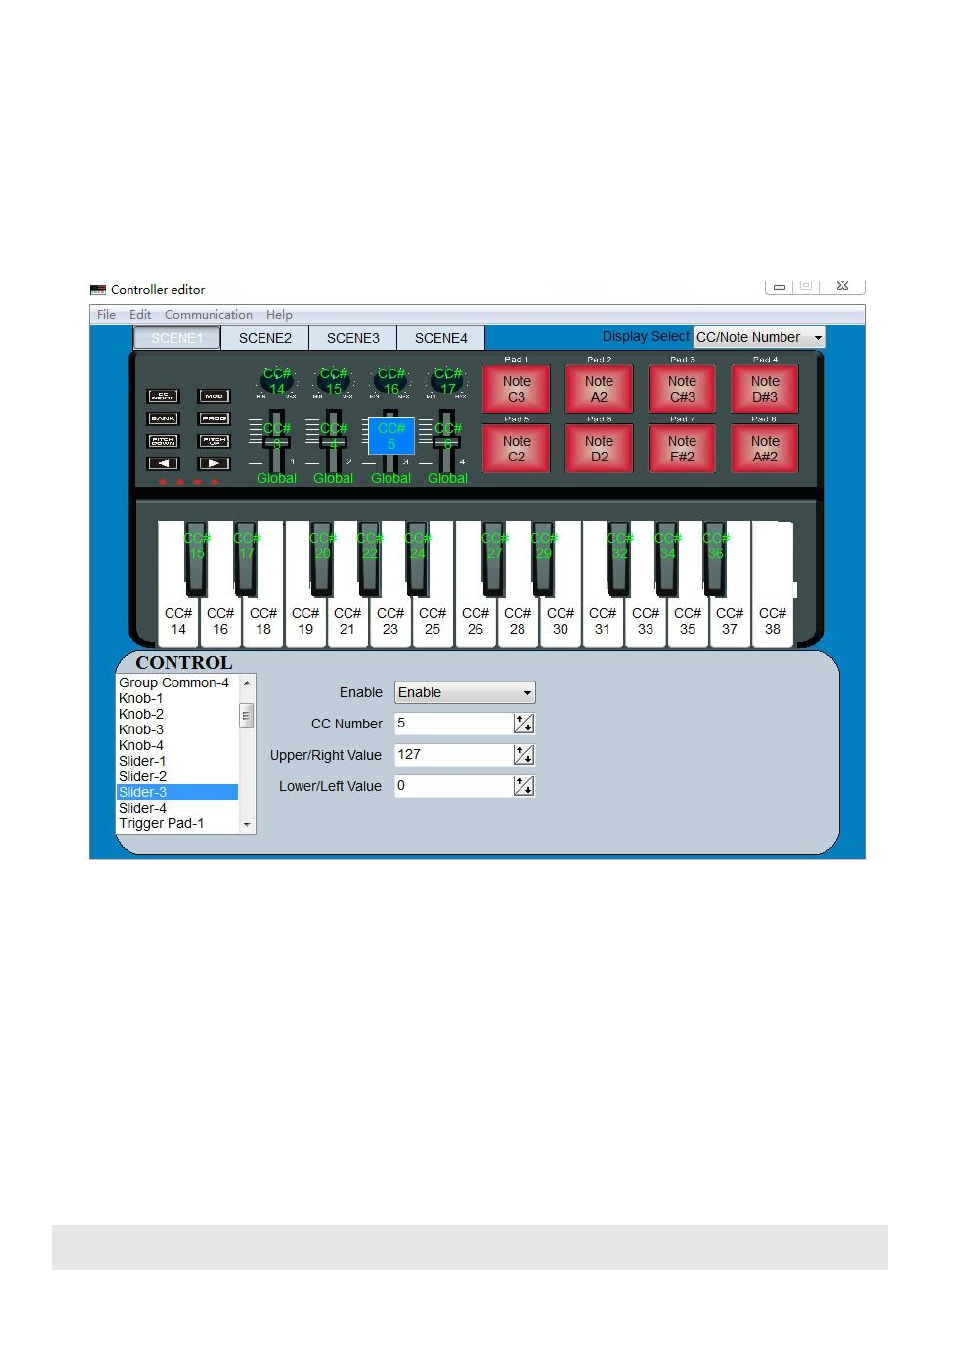This screenshot has height=1350, width=954.
Task: Select slider 4 labeled CC# 6
Action: (x=448, y=440)
